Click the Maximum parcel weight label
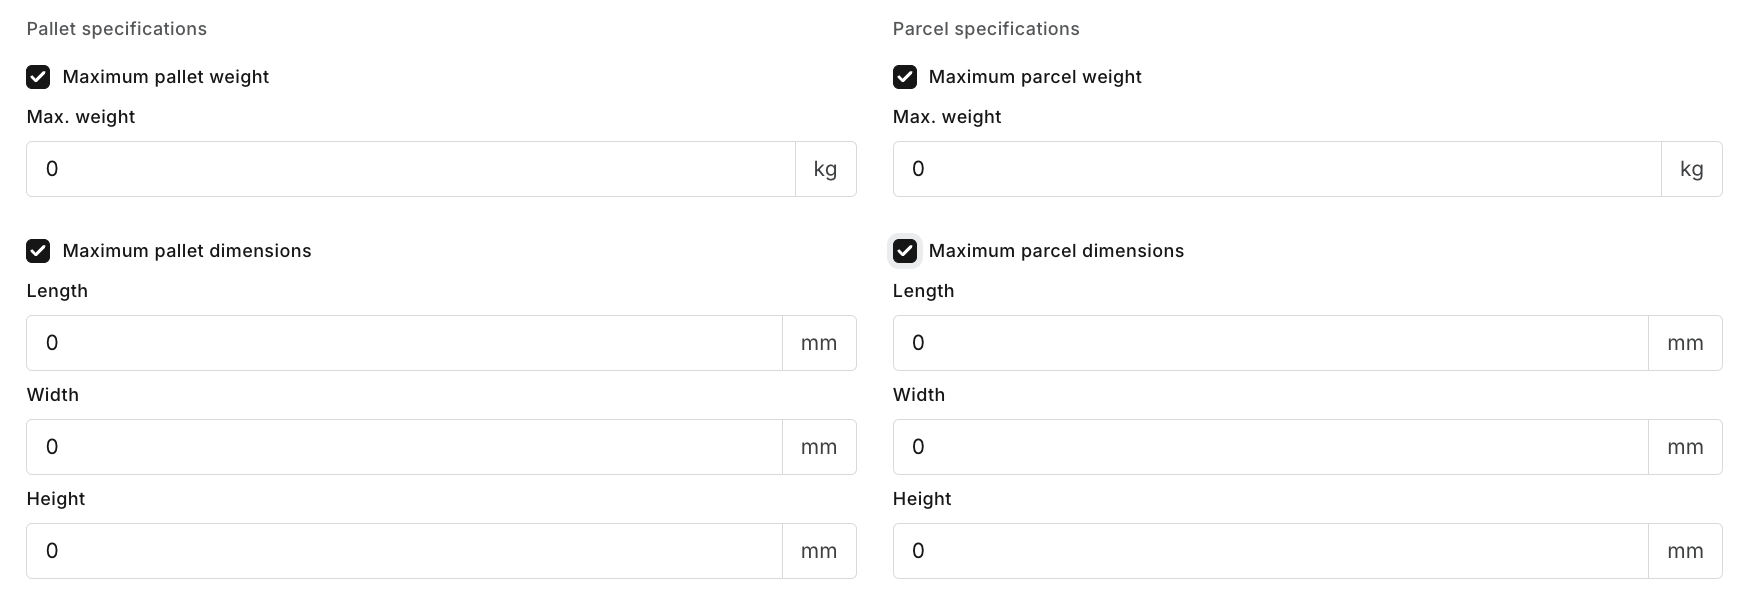Image resolution: width=1750 pixels, height=604 pixels. 1035,77
